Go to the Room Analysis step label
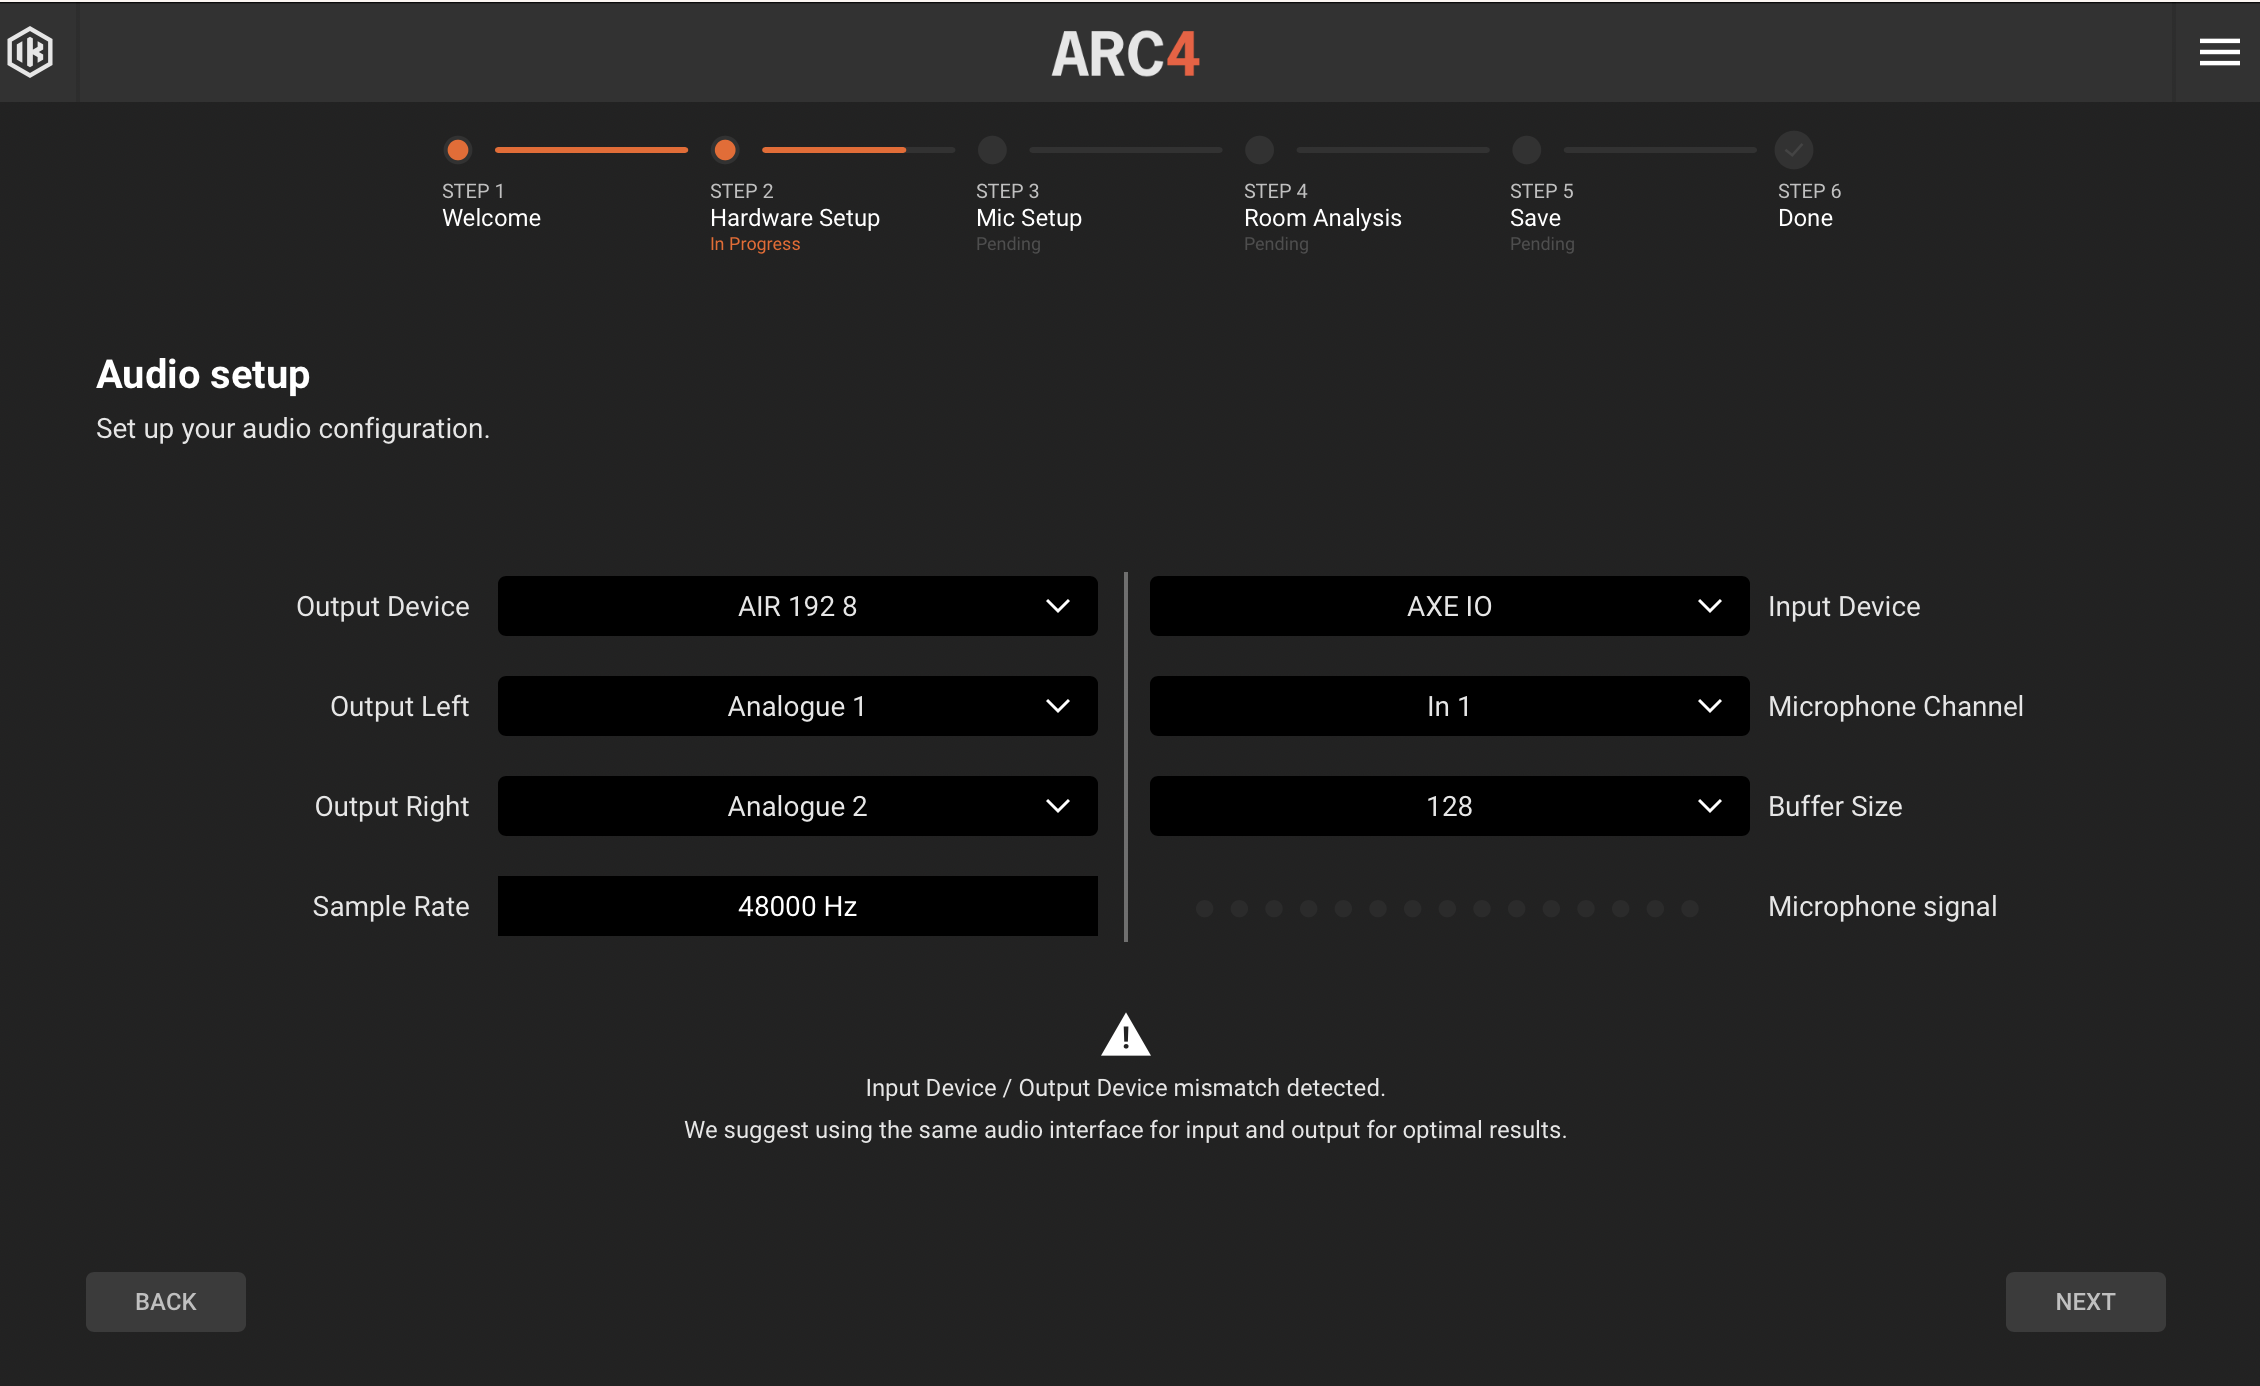The image size is (2260, 1386). (1322, 218)
